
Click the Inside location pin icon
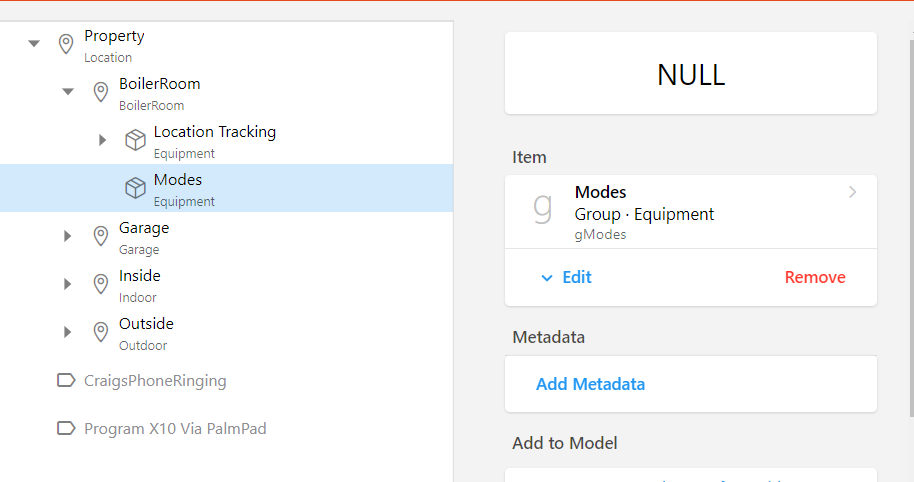101,284
